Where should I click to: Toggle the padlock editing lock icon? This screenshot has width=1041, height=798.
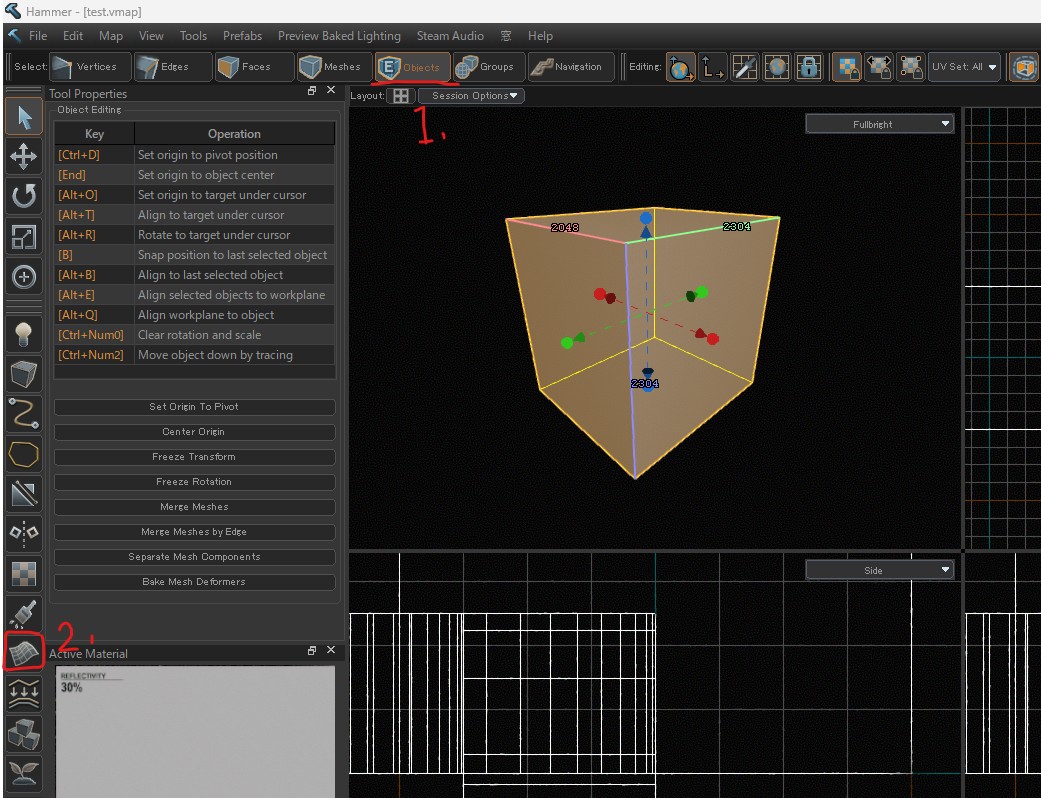(809, 67)
